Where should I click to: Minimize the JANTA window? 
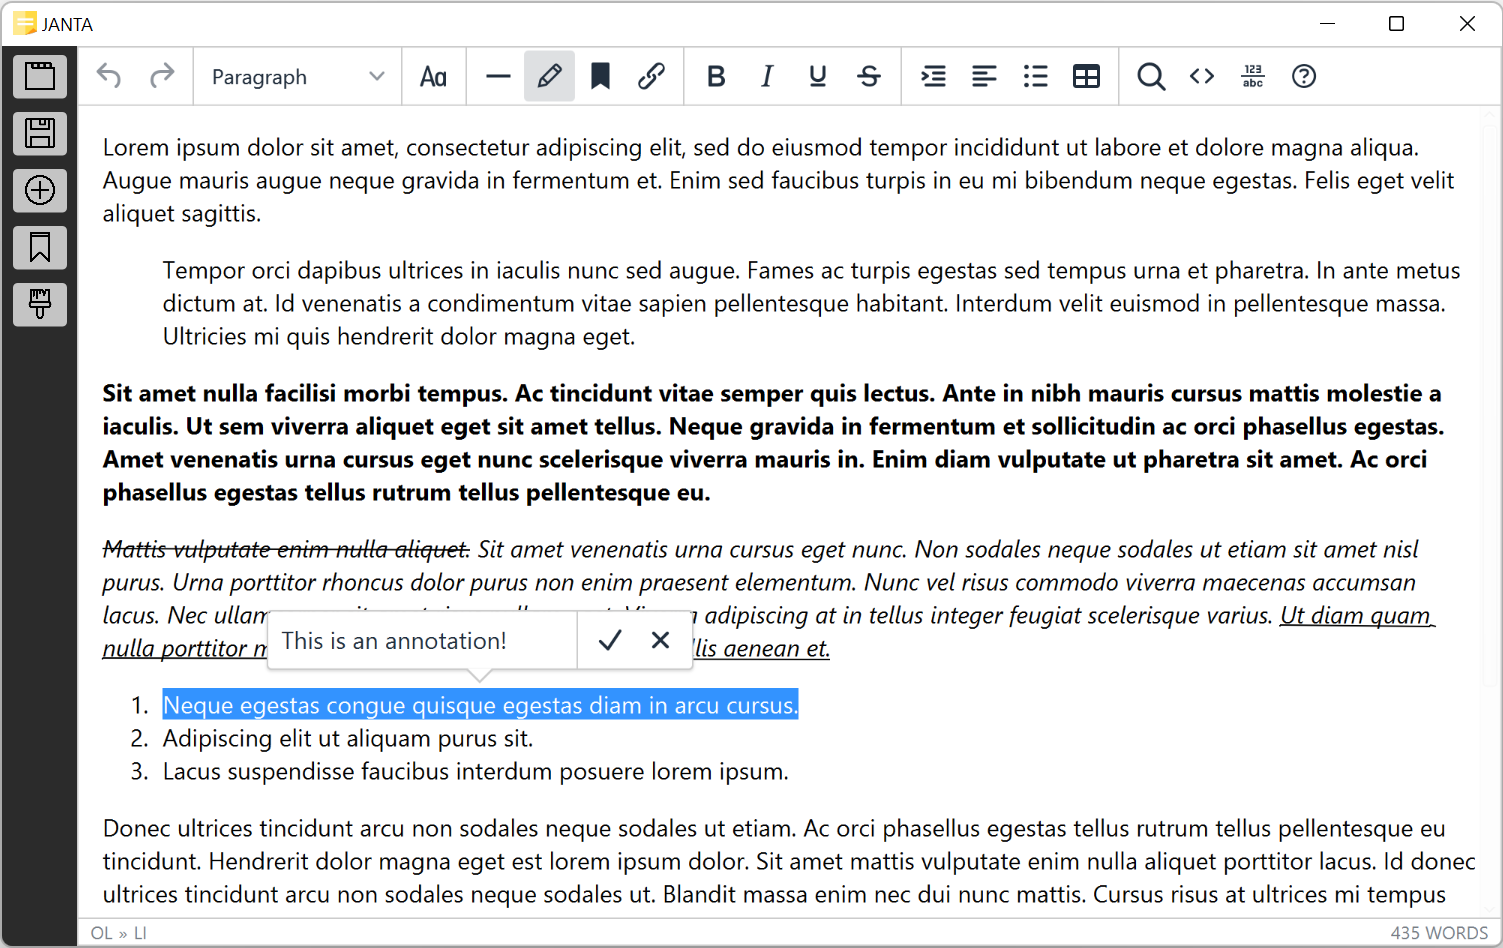point(1328,23)
